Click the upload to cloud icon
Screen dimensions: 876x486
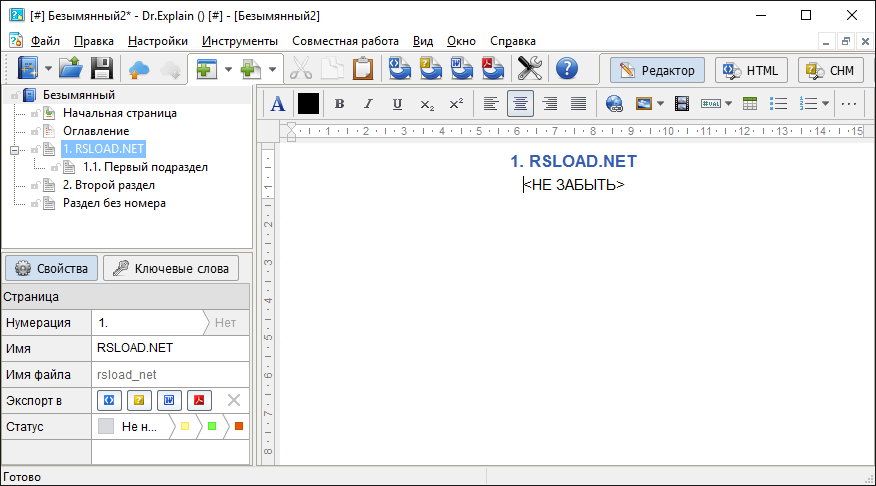point(139,69)
